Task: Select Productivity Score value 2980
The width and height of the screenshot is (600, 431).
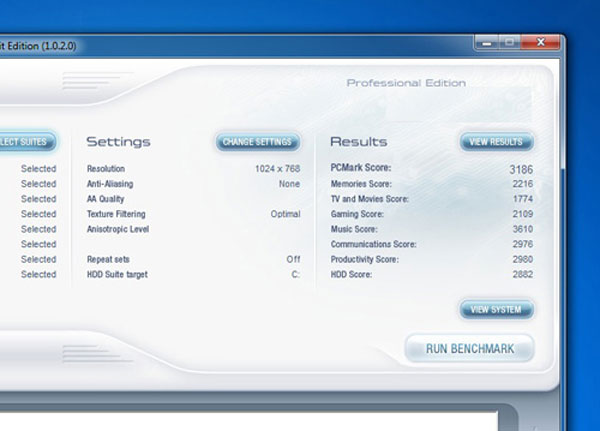Action: [523, 259]
